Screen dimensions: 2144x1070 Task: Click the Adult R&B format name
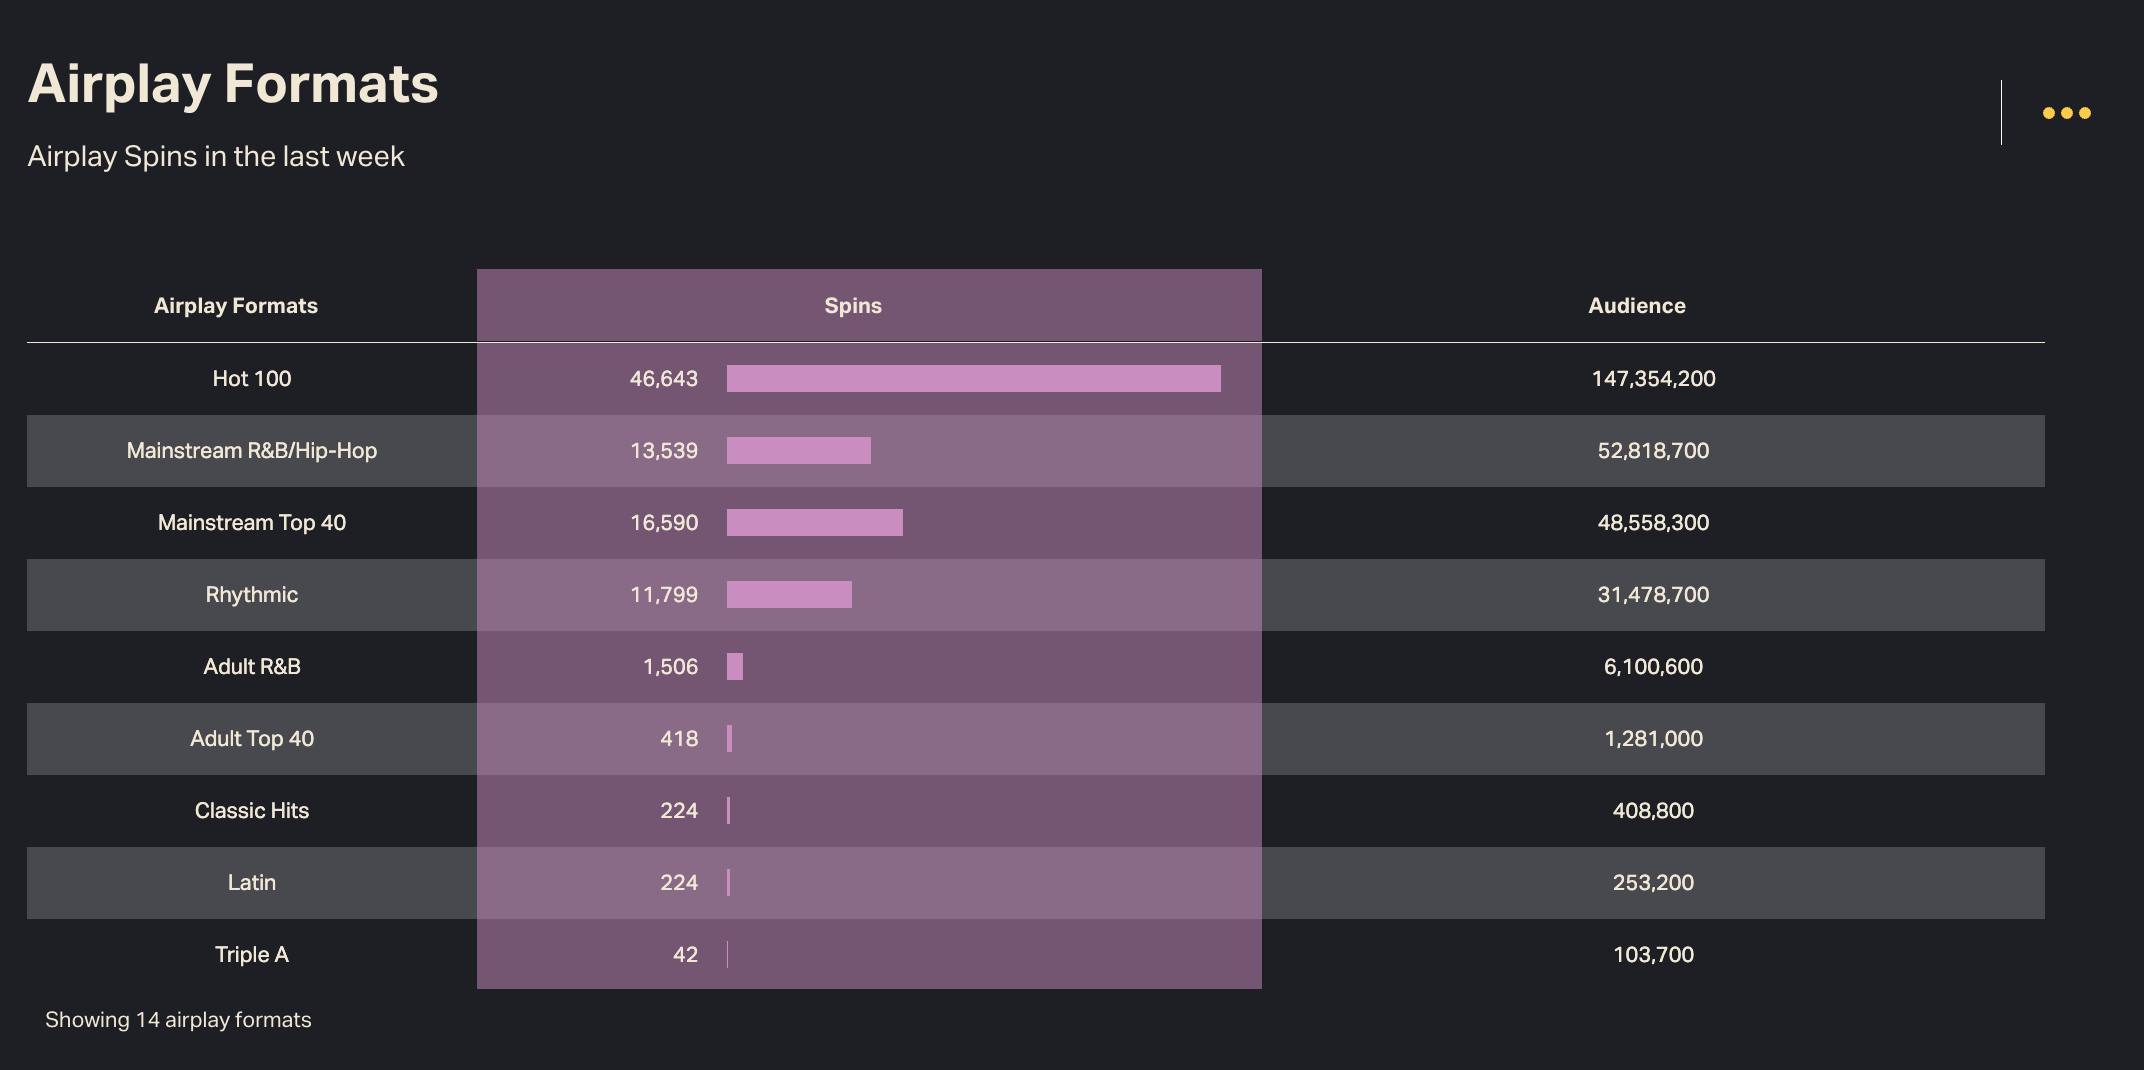(252, 667)
